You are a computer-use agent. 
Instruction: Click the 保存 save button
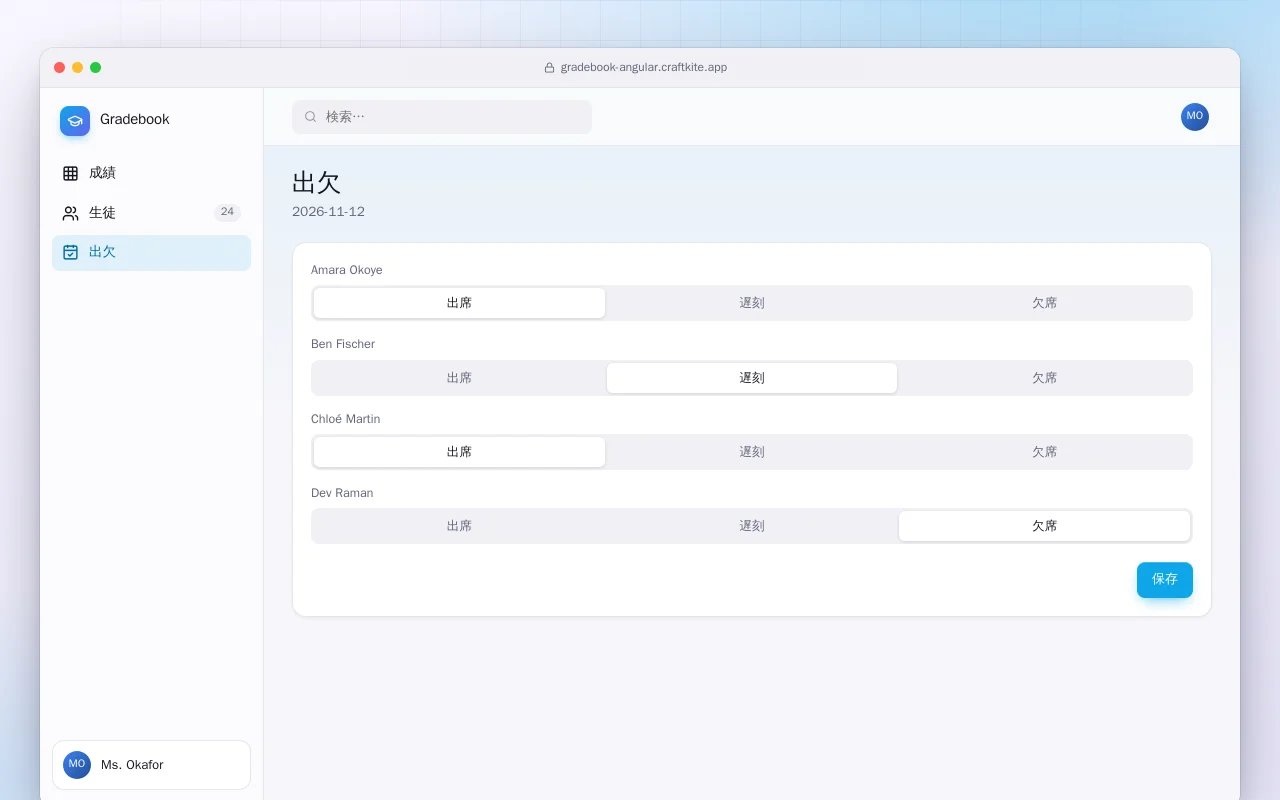[x=1165, y=580]
